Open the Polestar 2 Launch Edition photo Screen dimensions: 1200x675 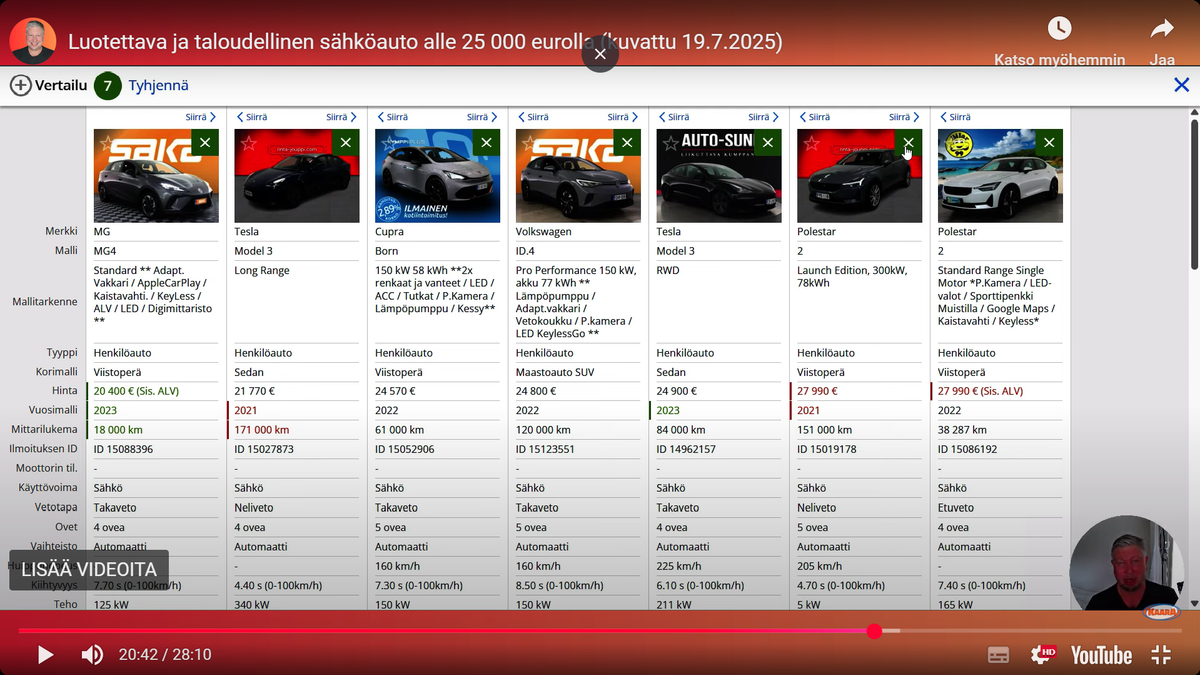point(859,176)
